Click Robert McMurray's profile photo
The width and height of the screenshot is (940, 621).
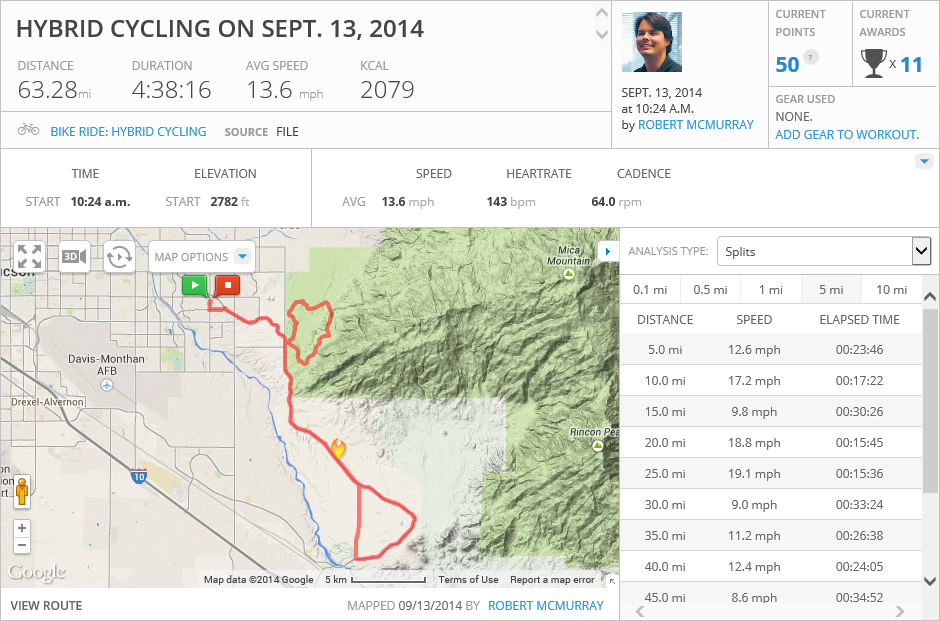pos(651,42)
